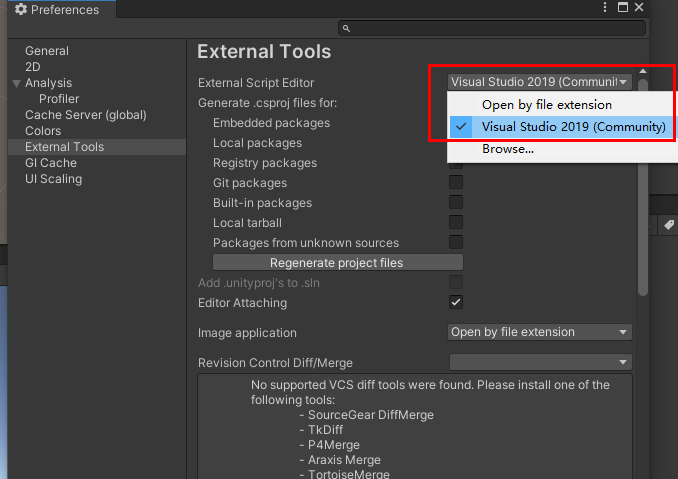678x479 pixels.
Task: Click Local tarball label
Action: pos(247,223)
